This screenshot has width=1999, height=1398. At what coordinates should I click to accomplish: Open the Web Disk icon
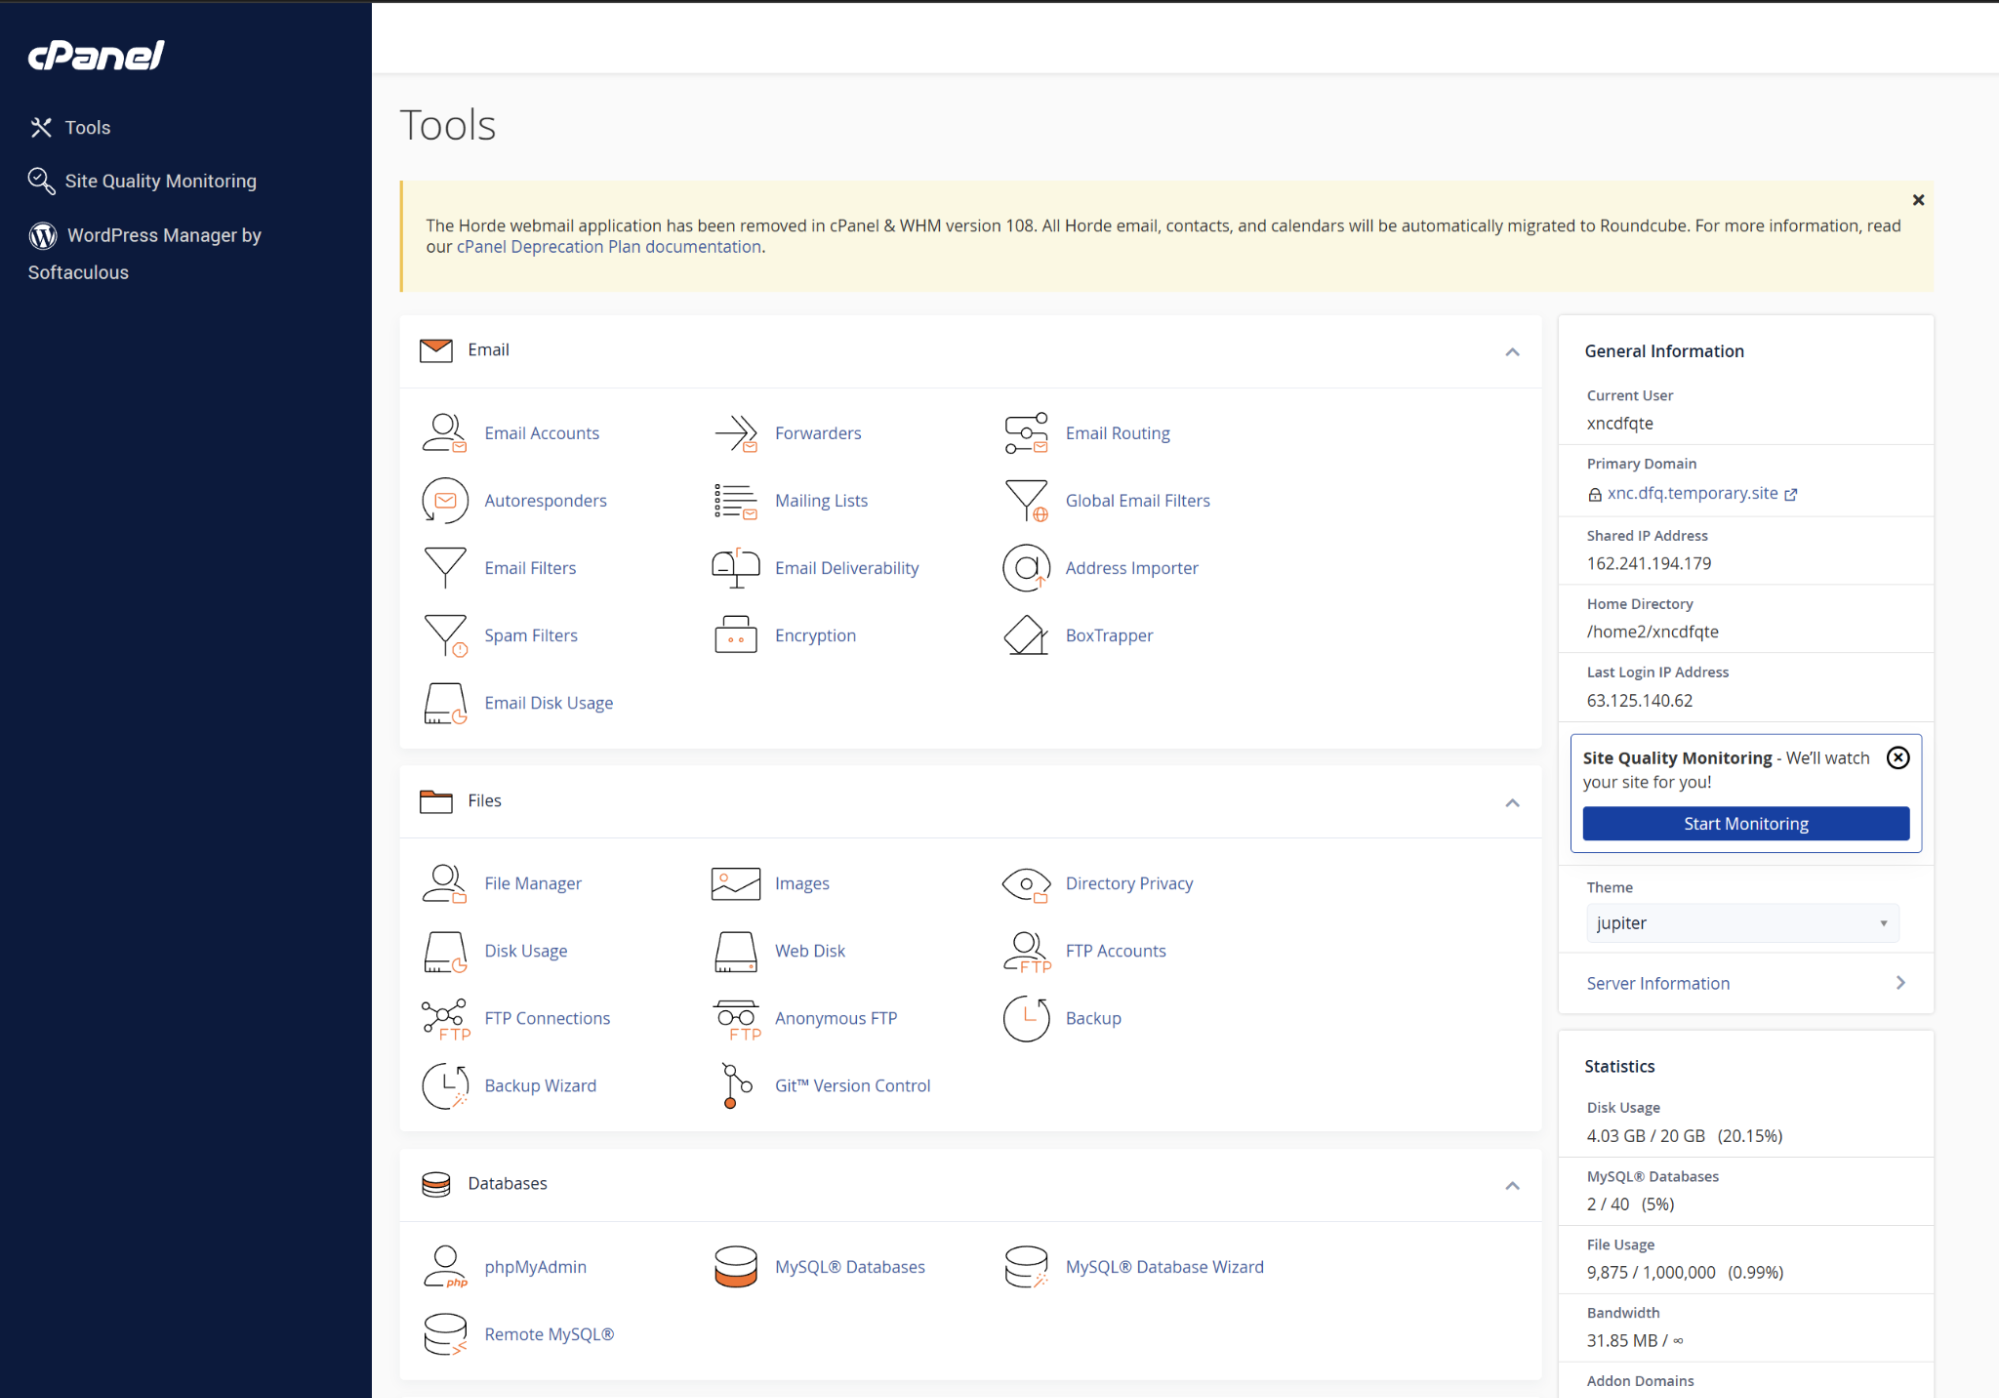[x=736, y=951]
